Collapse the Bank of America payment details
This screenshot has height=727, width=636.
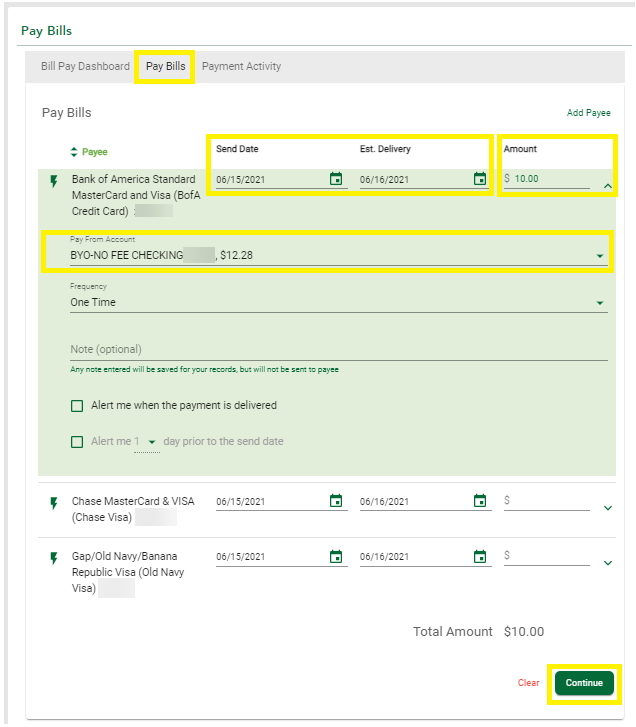(608, 186)
